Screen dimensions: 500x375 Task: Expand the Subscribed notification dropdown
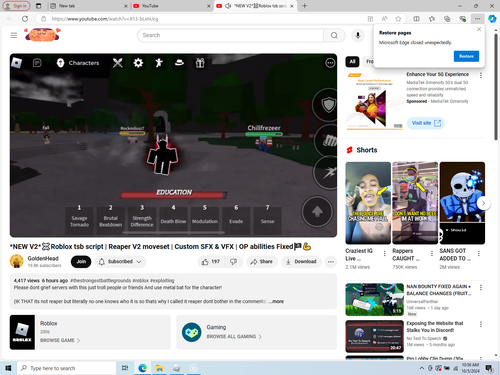(x=120, y=262)
